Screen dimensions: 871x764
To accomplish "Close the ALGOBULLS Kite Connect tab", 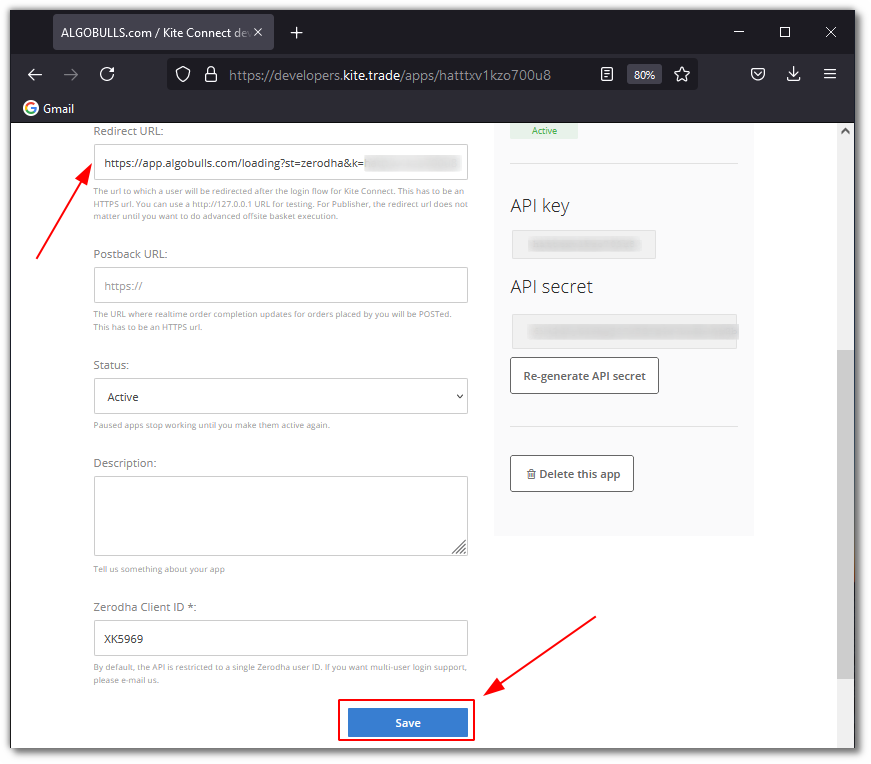I will (258, 32).
